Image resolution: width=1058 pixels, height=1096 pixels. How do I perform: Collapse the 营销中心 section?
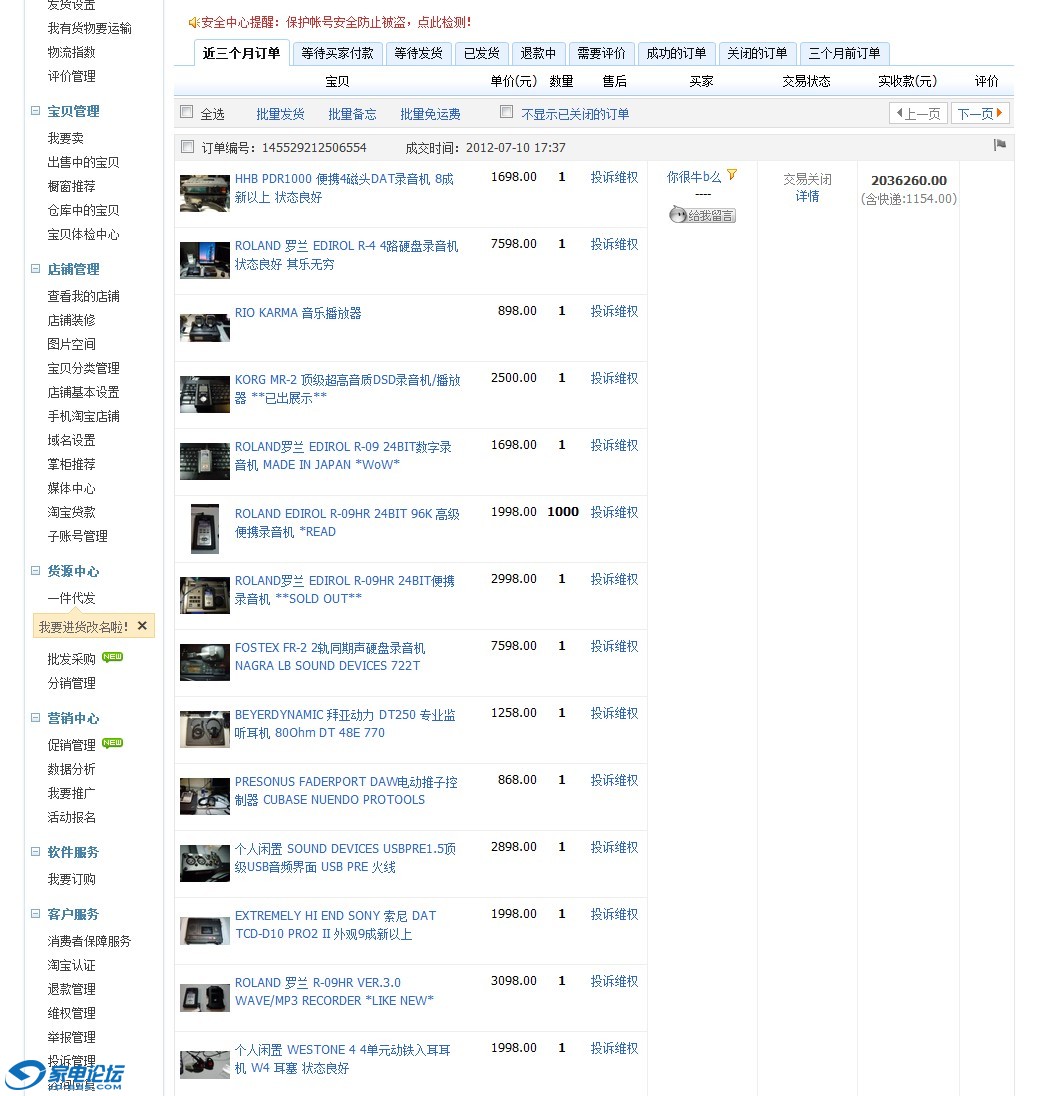click(x=36, y=717)
